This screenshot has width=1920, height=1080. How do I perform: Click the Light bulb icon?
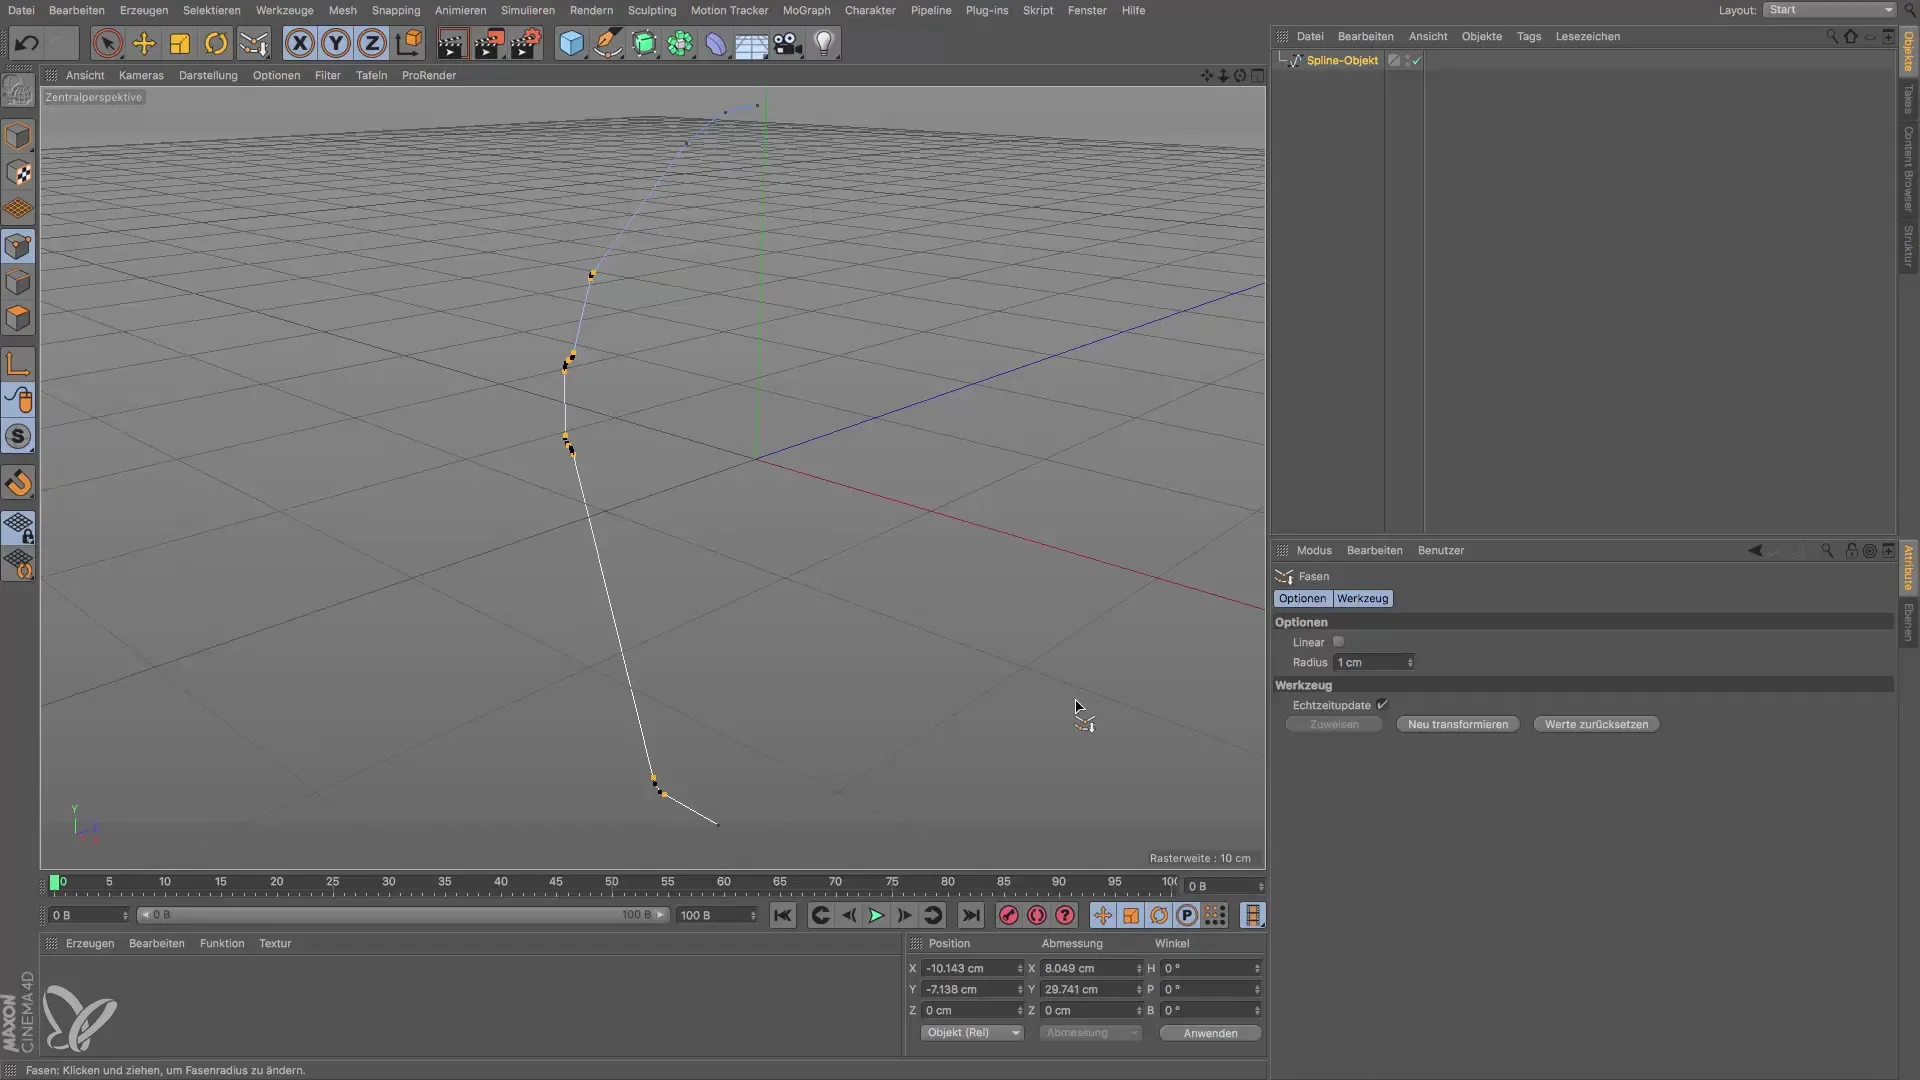pyautogui.click(x=824, y=43)
